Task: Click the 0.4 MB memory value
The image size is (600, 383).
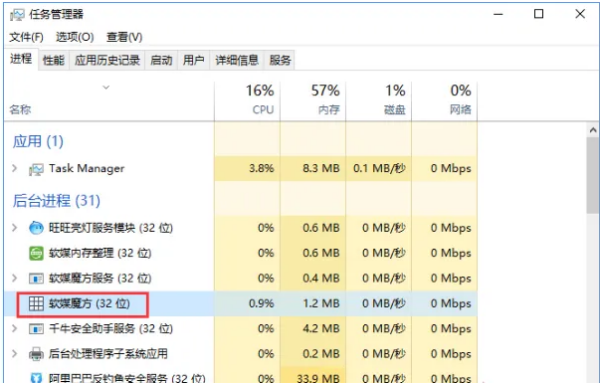Action: click(321, 278)
